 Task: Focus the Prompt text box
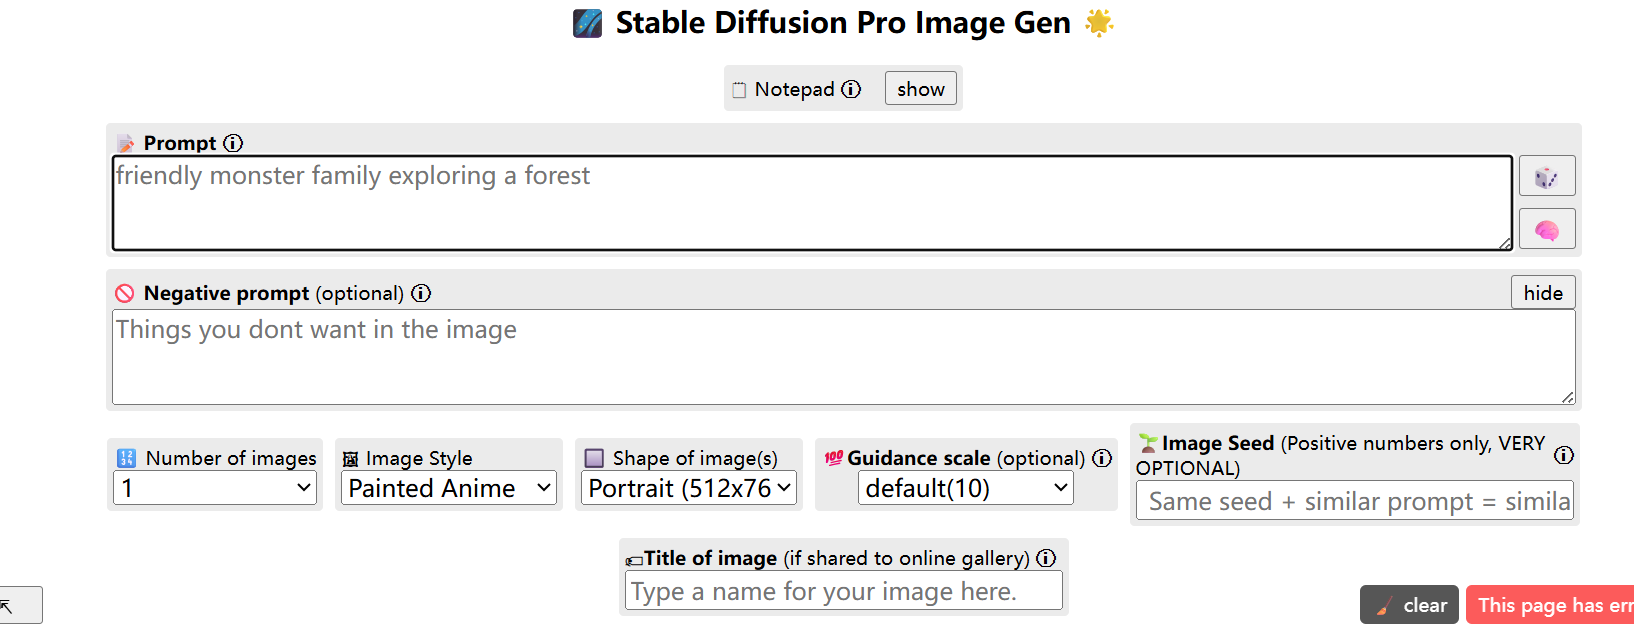[812, 203]
